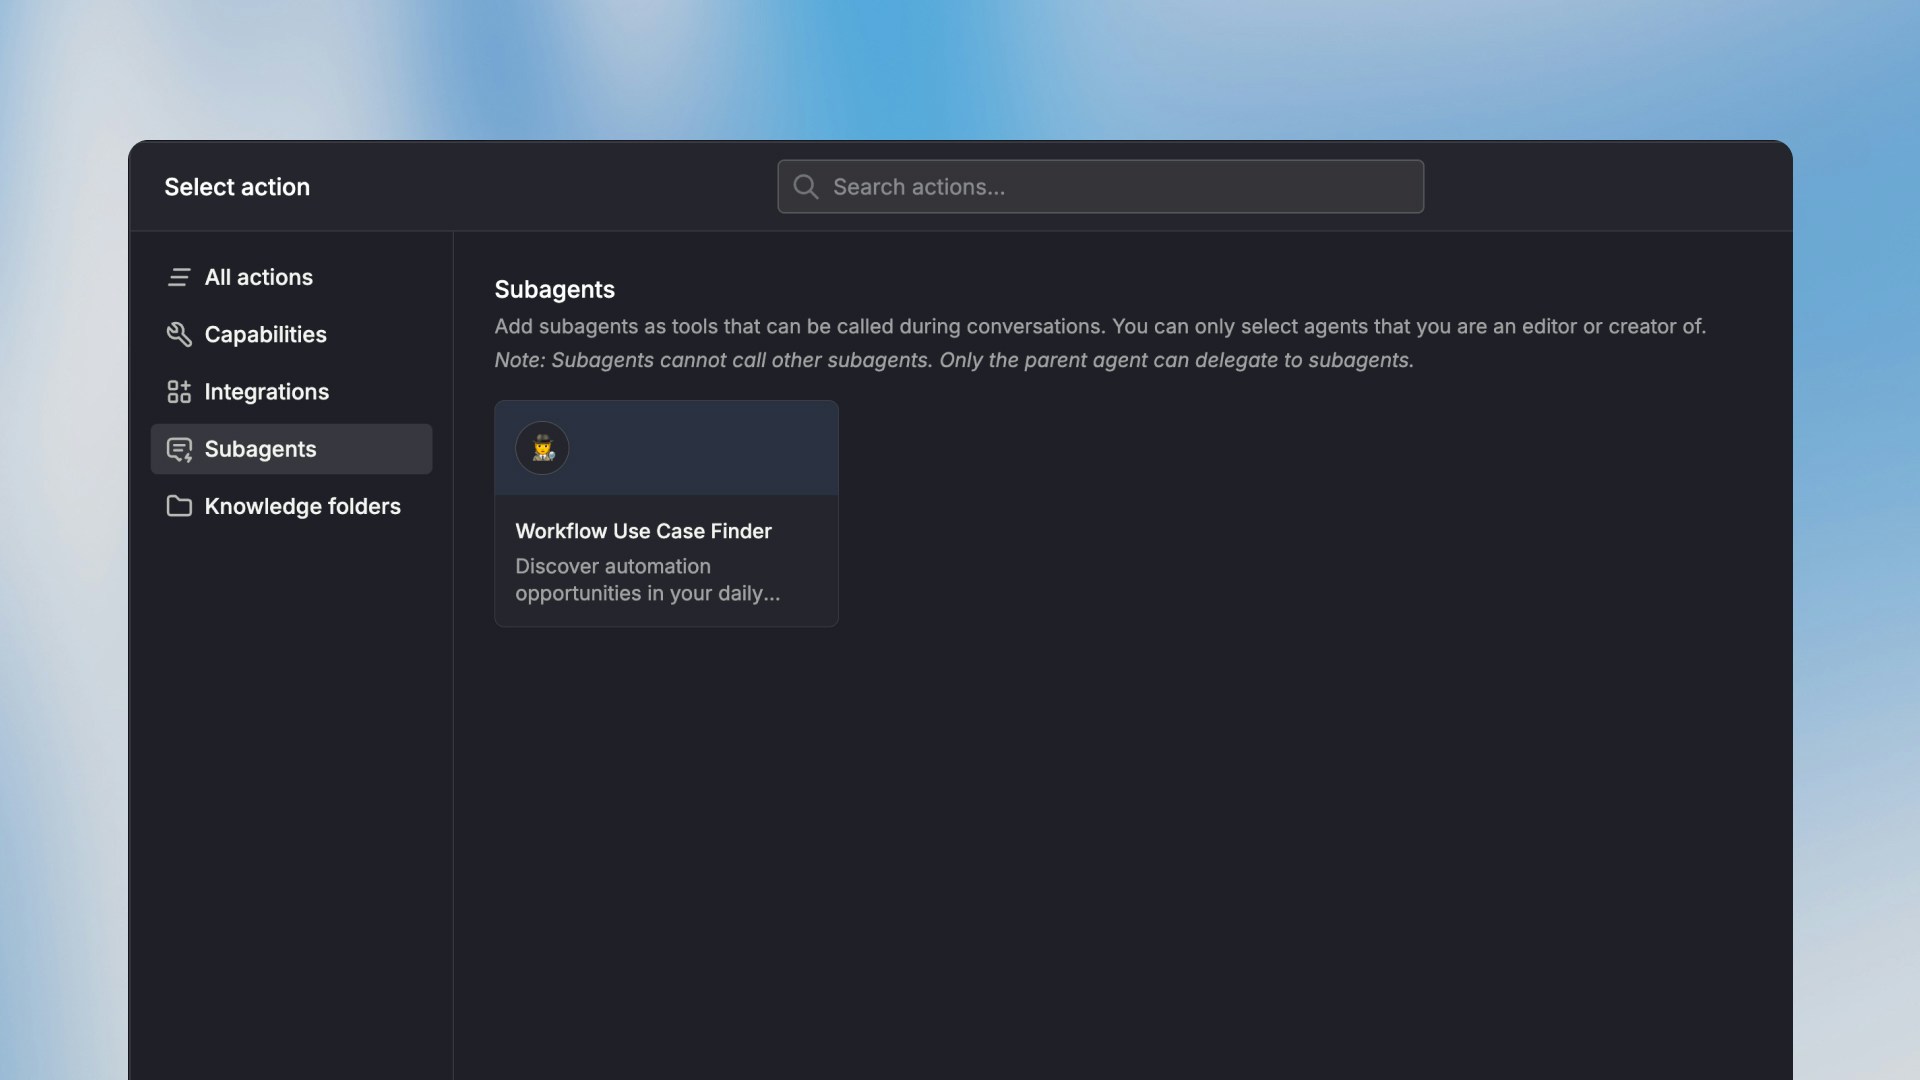Open the Knowledge folders section
The image size is (1920, 1080).
[302, 507]
